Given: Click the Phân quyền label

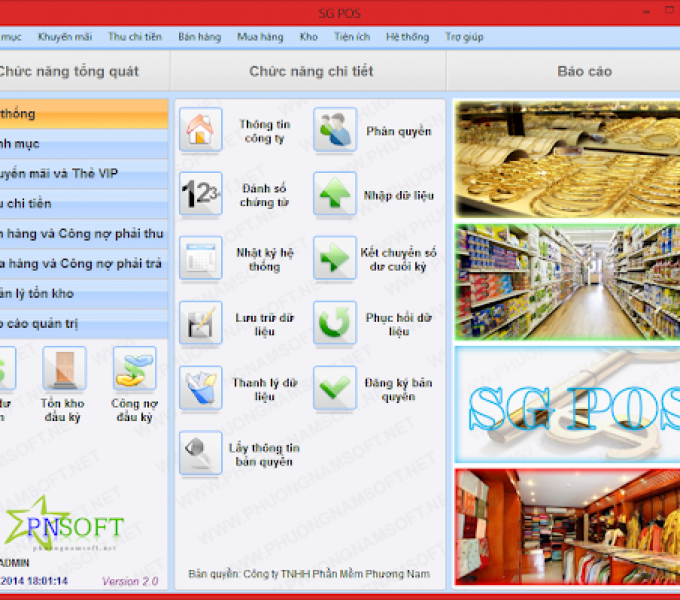Looking at the screenshot, I should (x=399, y=131).
